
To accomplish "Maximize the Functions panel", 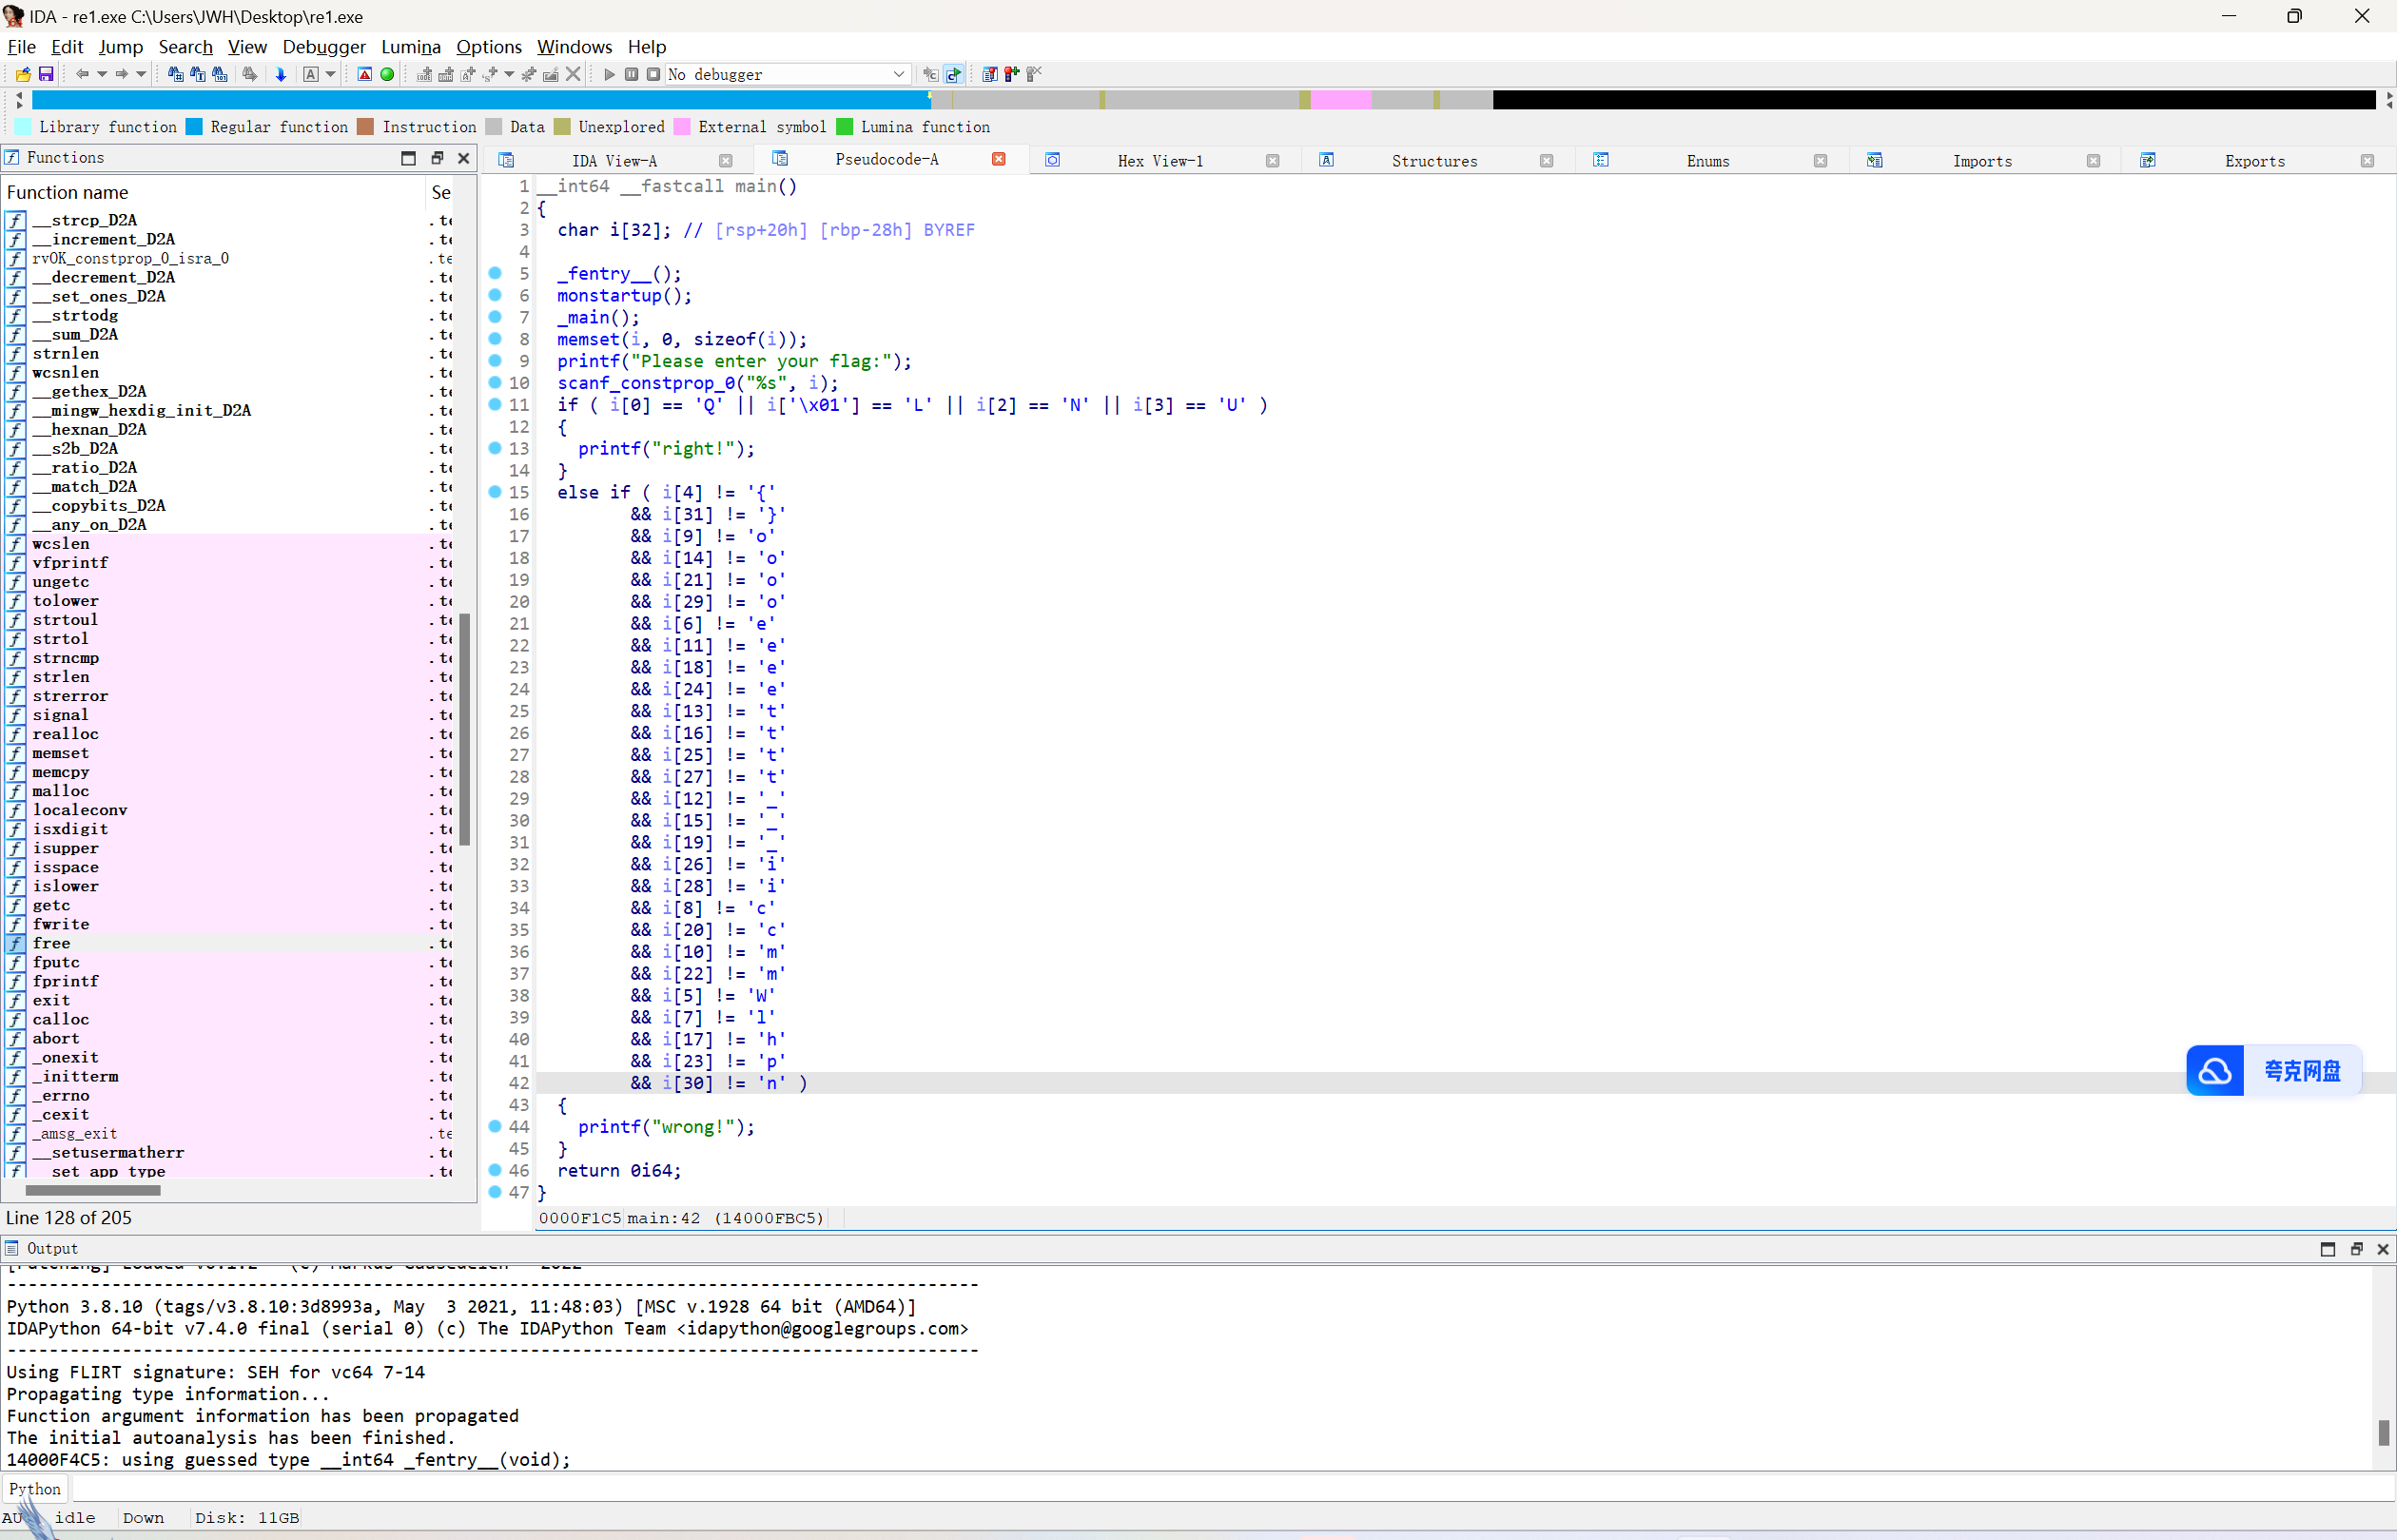I will pos(408,158).
